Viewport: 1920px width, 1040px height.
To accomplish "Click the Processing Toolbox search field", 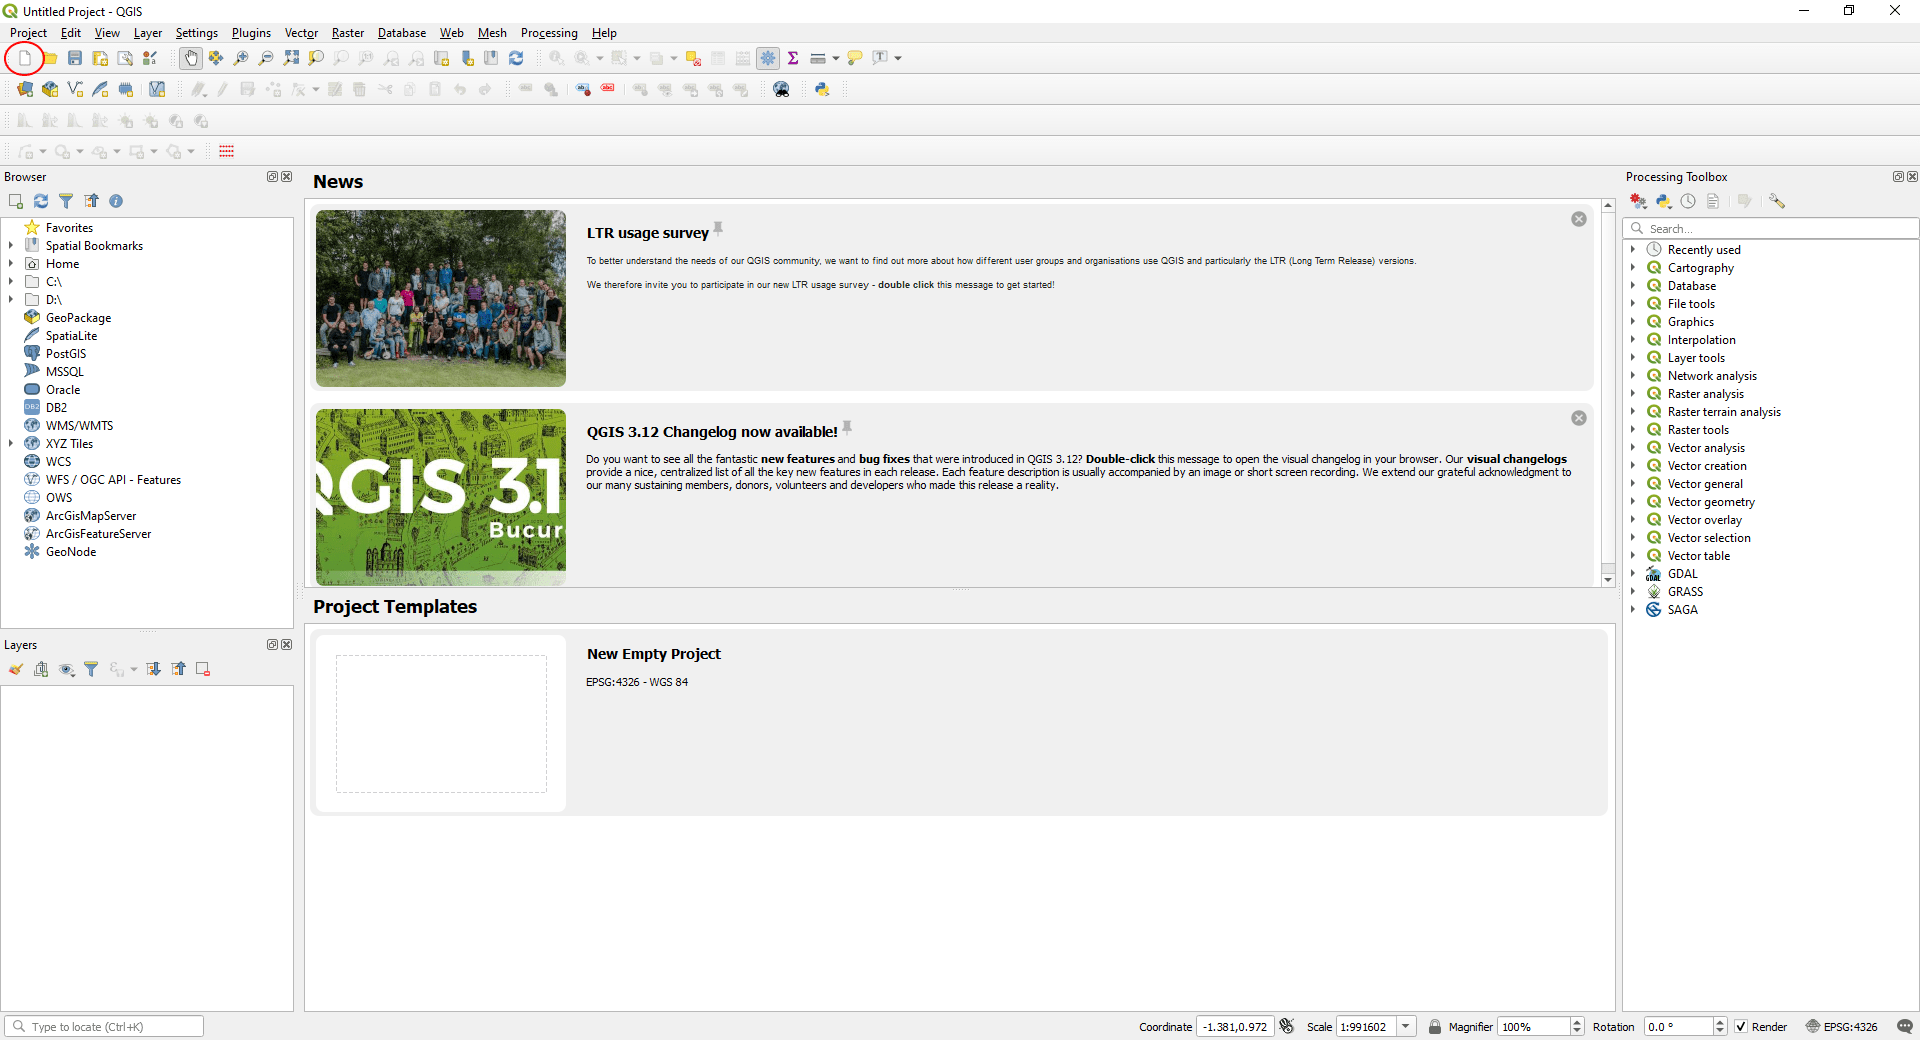I will 1770,229.
